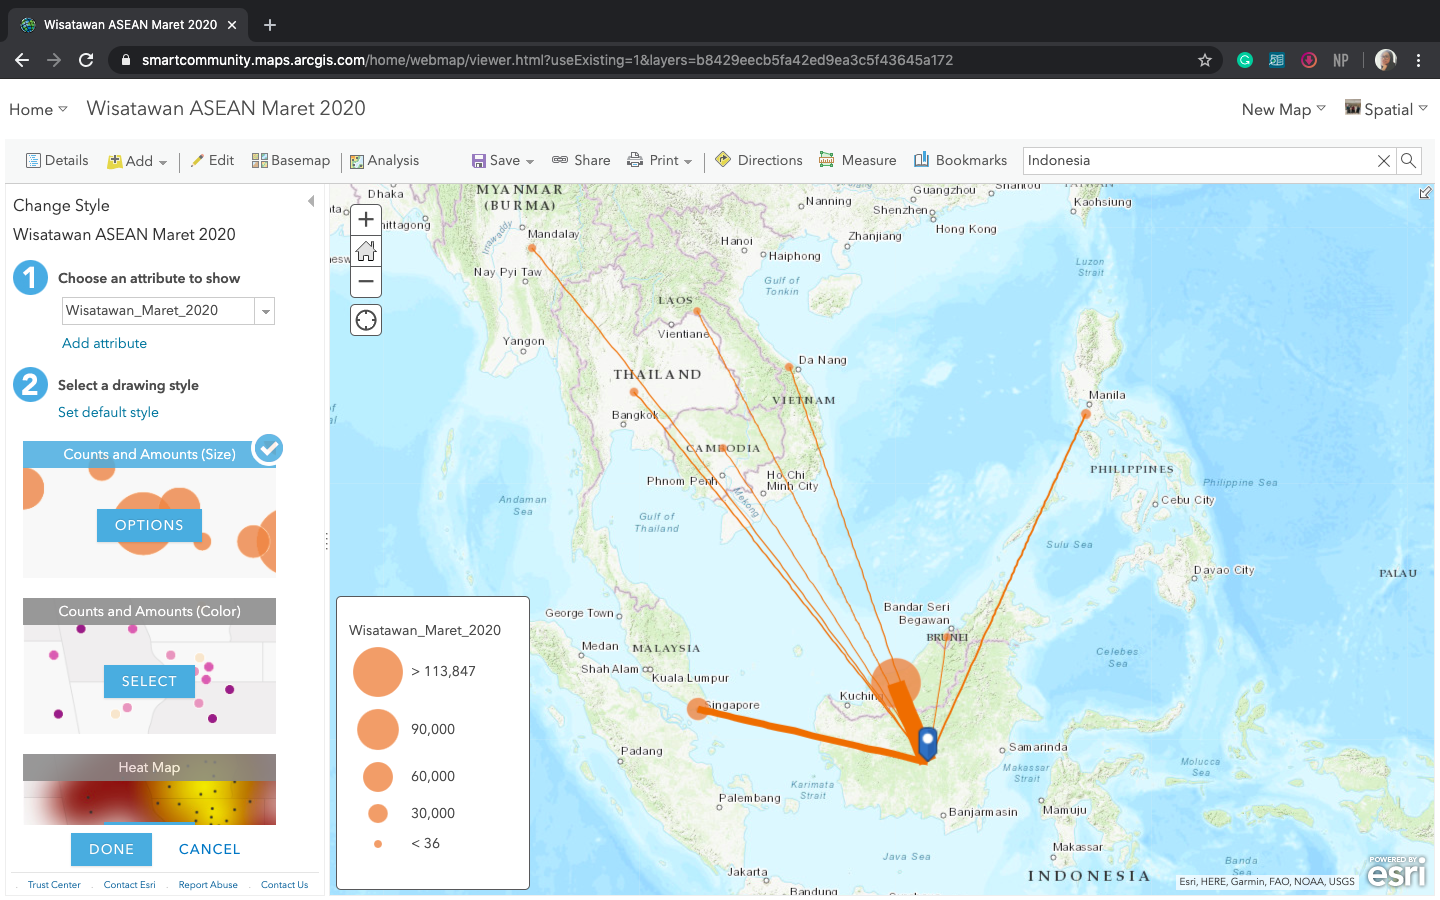Open the Basemap gallery
1440x900 pixels.
pos(290,160)
